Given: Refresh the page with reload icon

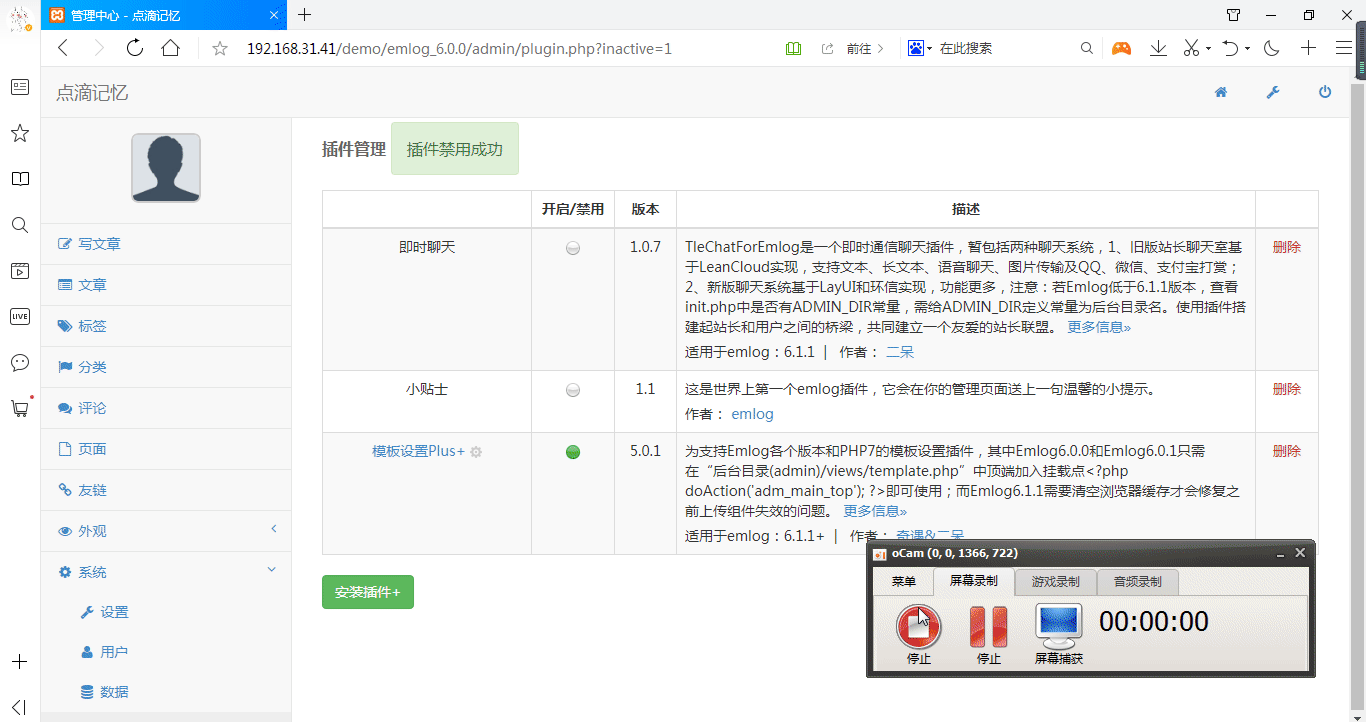Looking at the screenshot, I should [134, 48].
